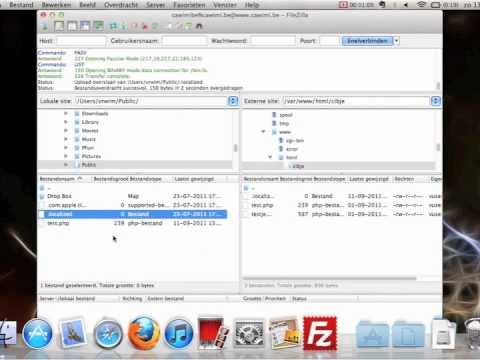Expand the Music folder in local tree
This screenshot has height=360, width=480.
(x=66, y=139)
